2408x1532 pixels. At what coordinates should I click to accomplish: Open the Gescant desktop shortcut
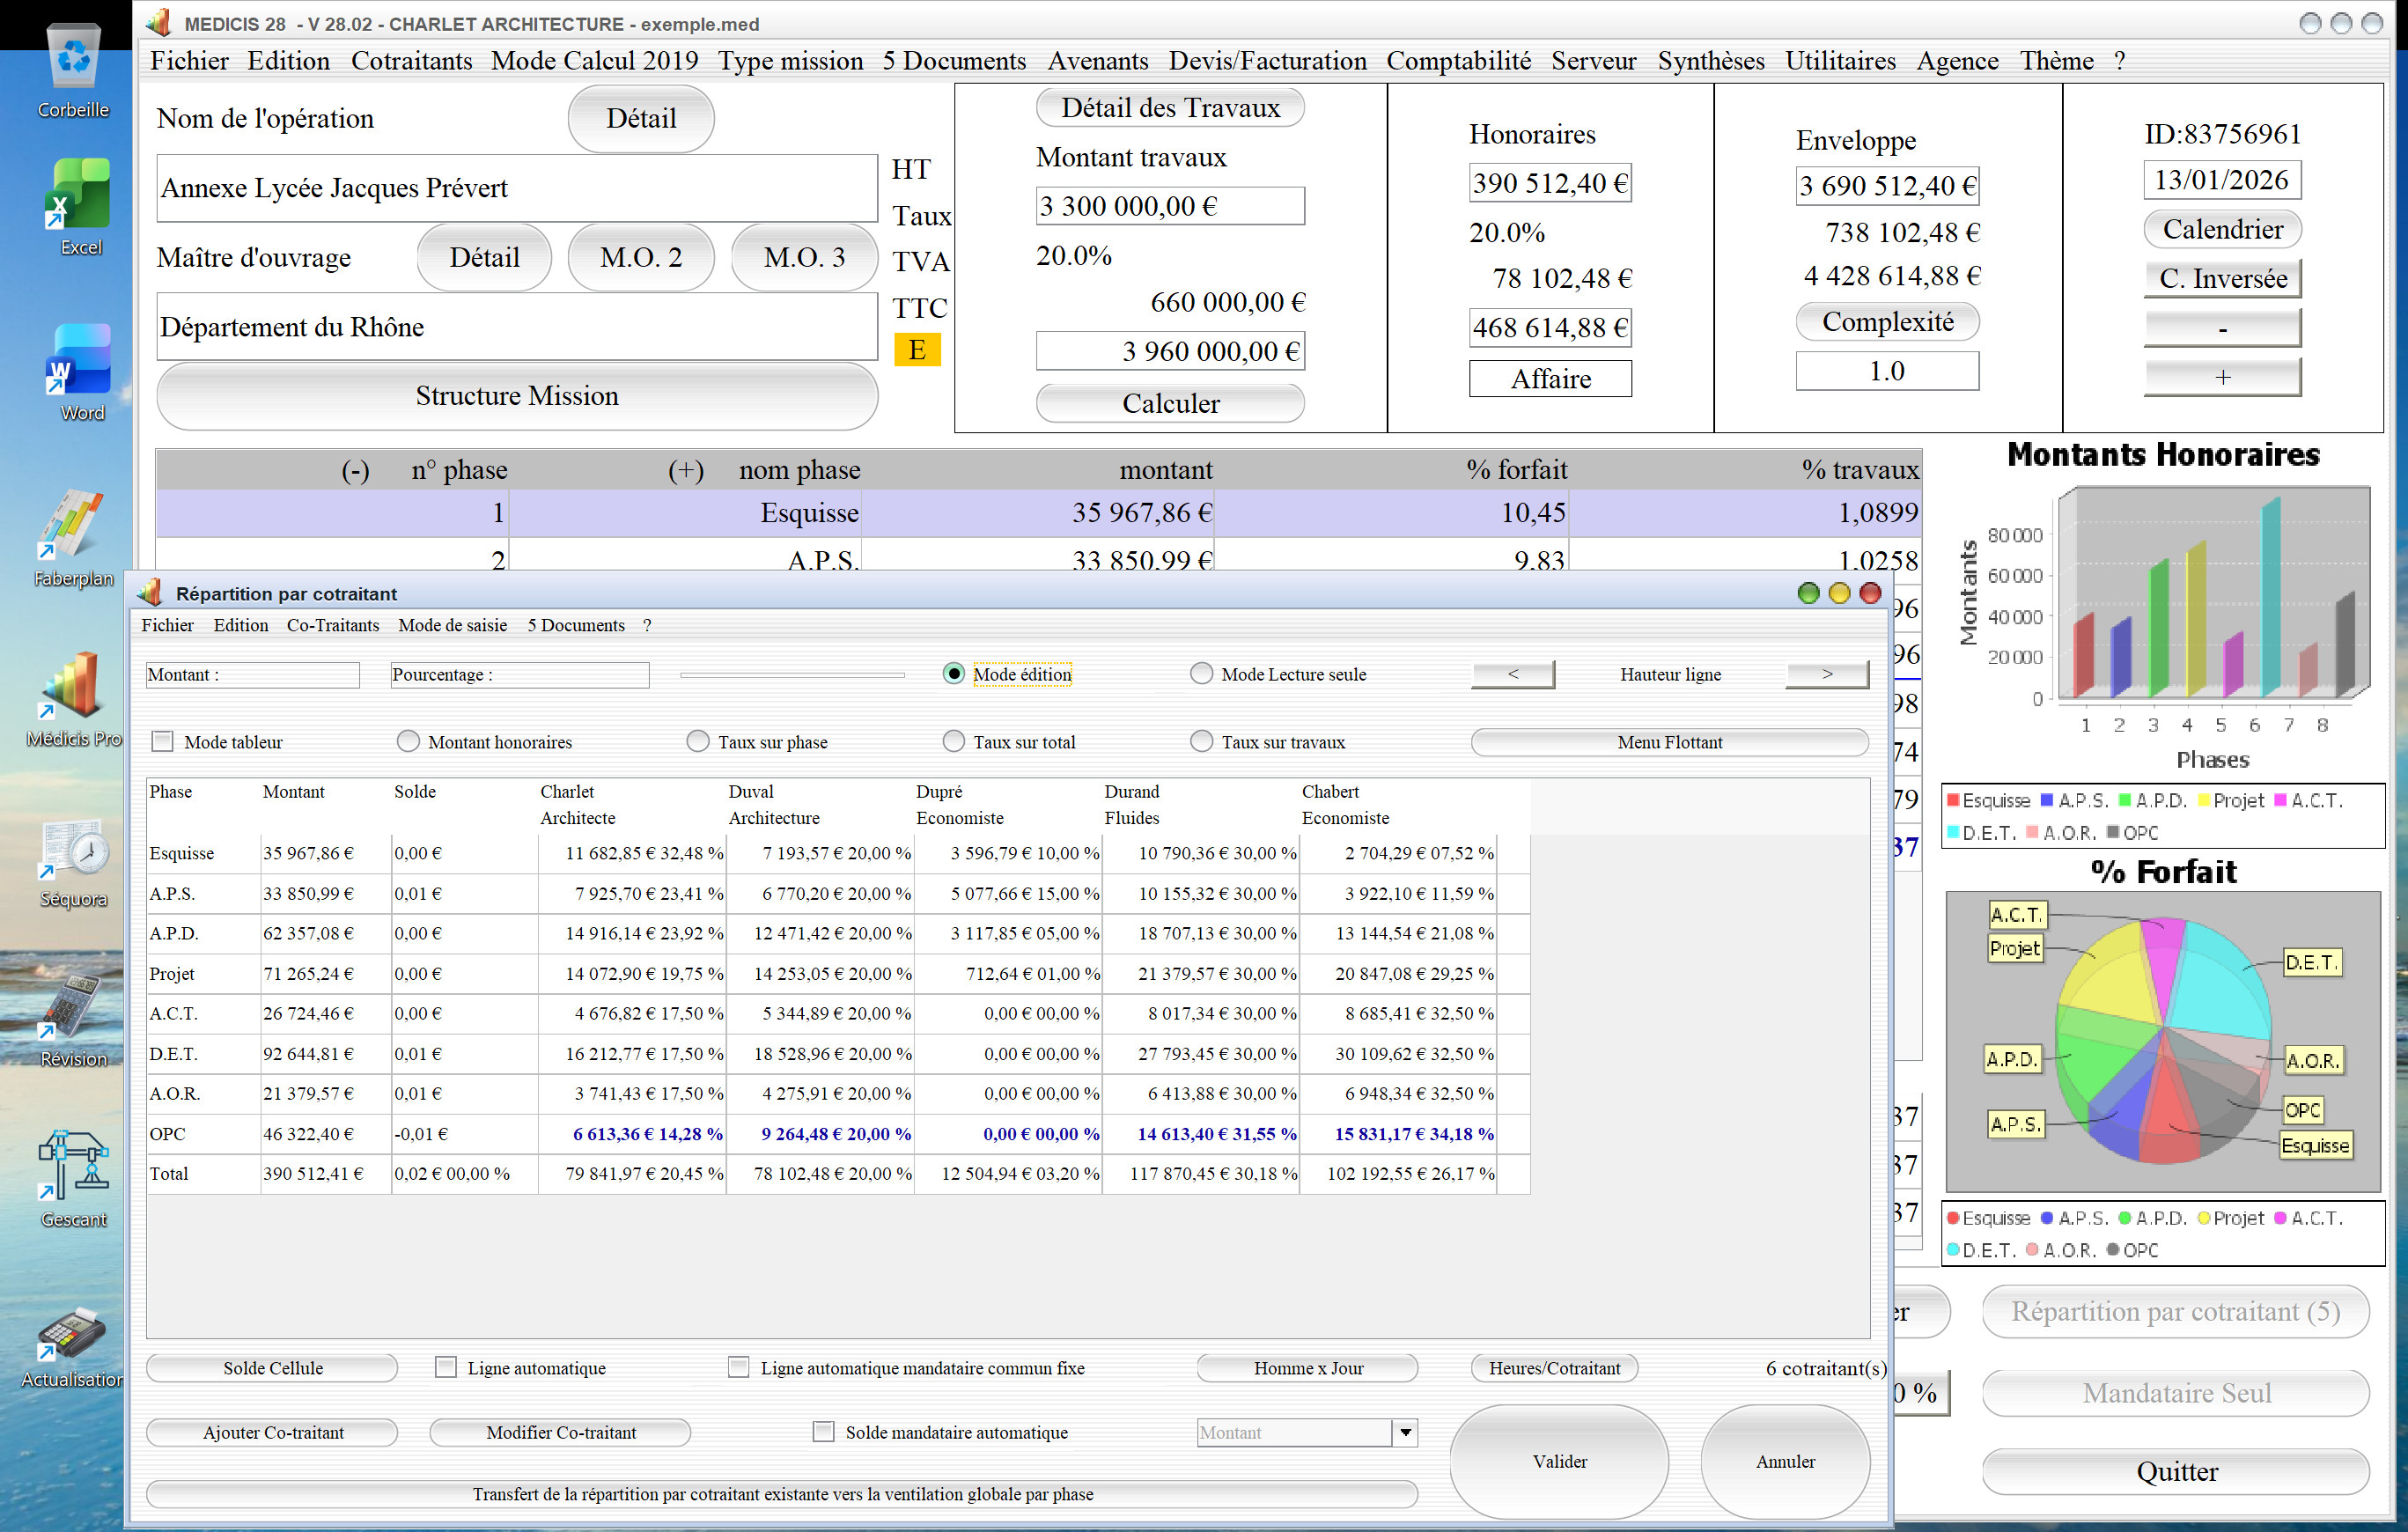[72, 1180]
